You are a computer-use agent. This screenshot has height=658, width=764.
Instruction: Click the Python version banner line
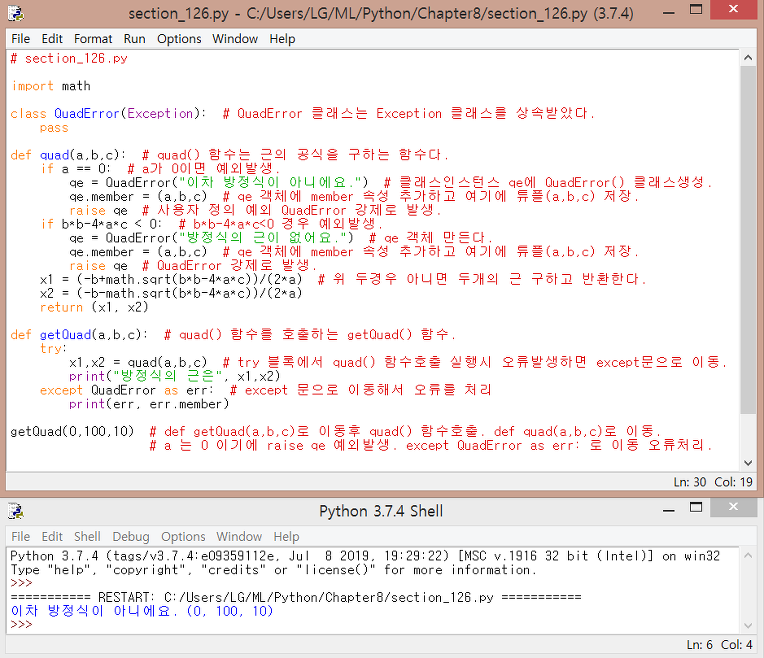[365, 556]
